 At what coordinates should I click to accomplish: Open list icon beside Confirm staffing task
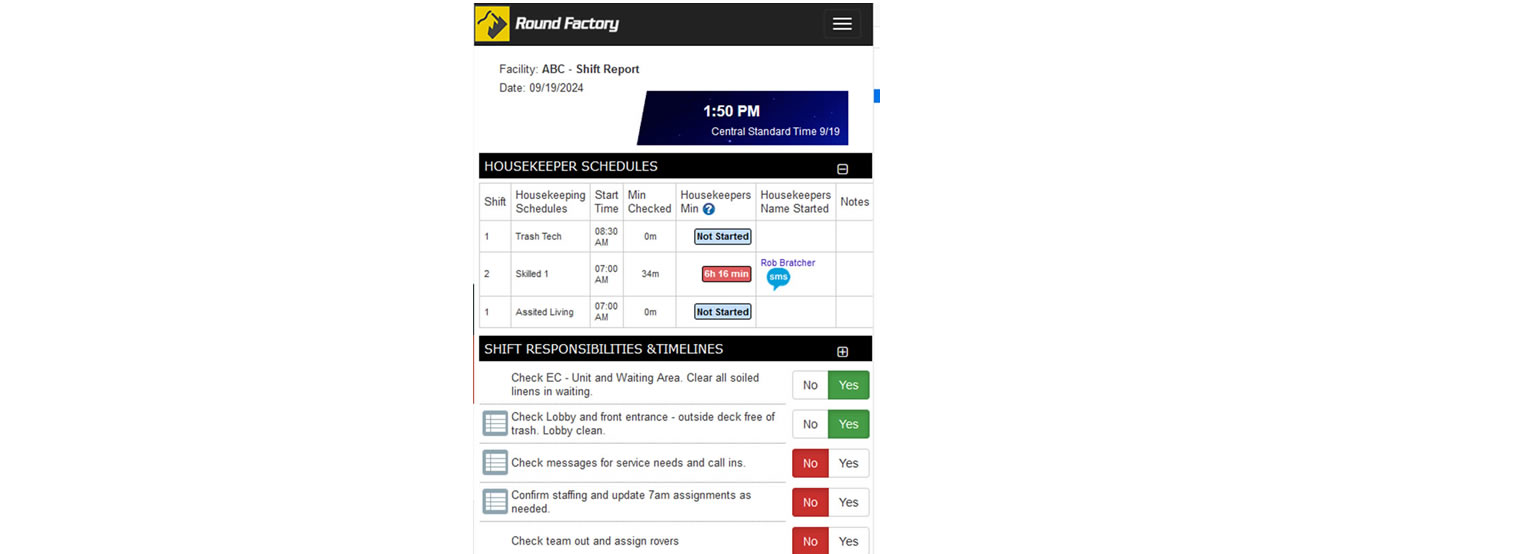495,501
